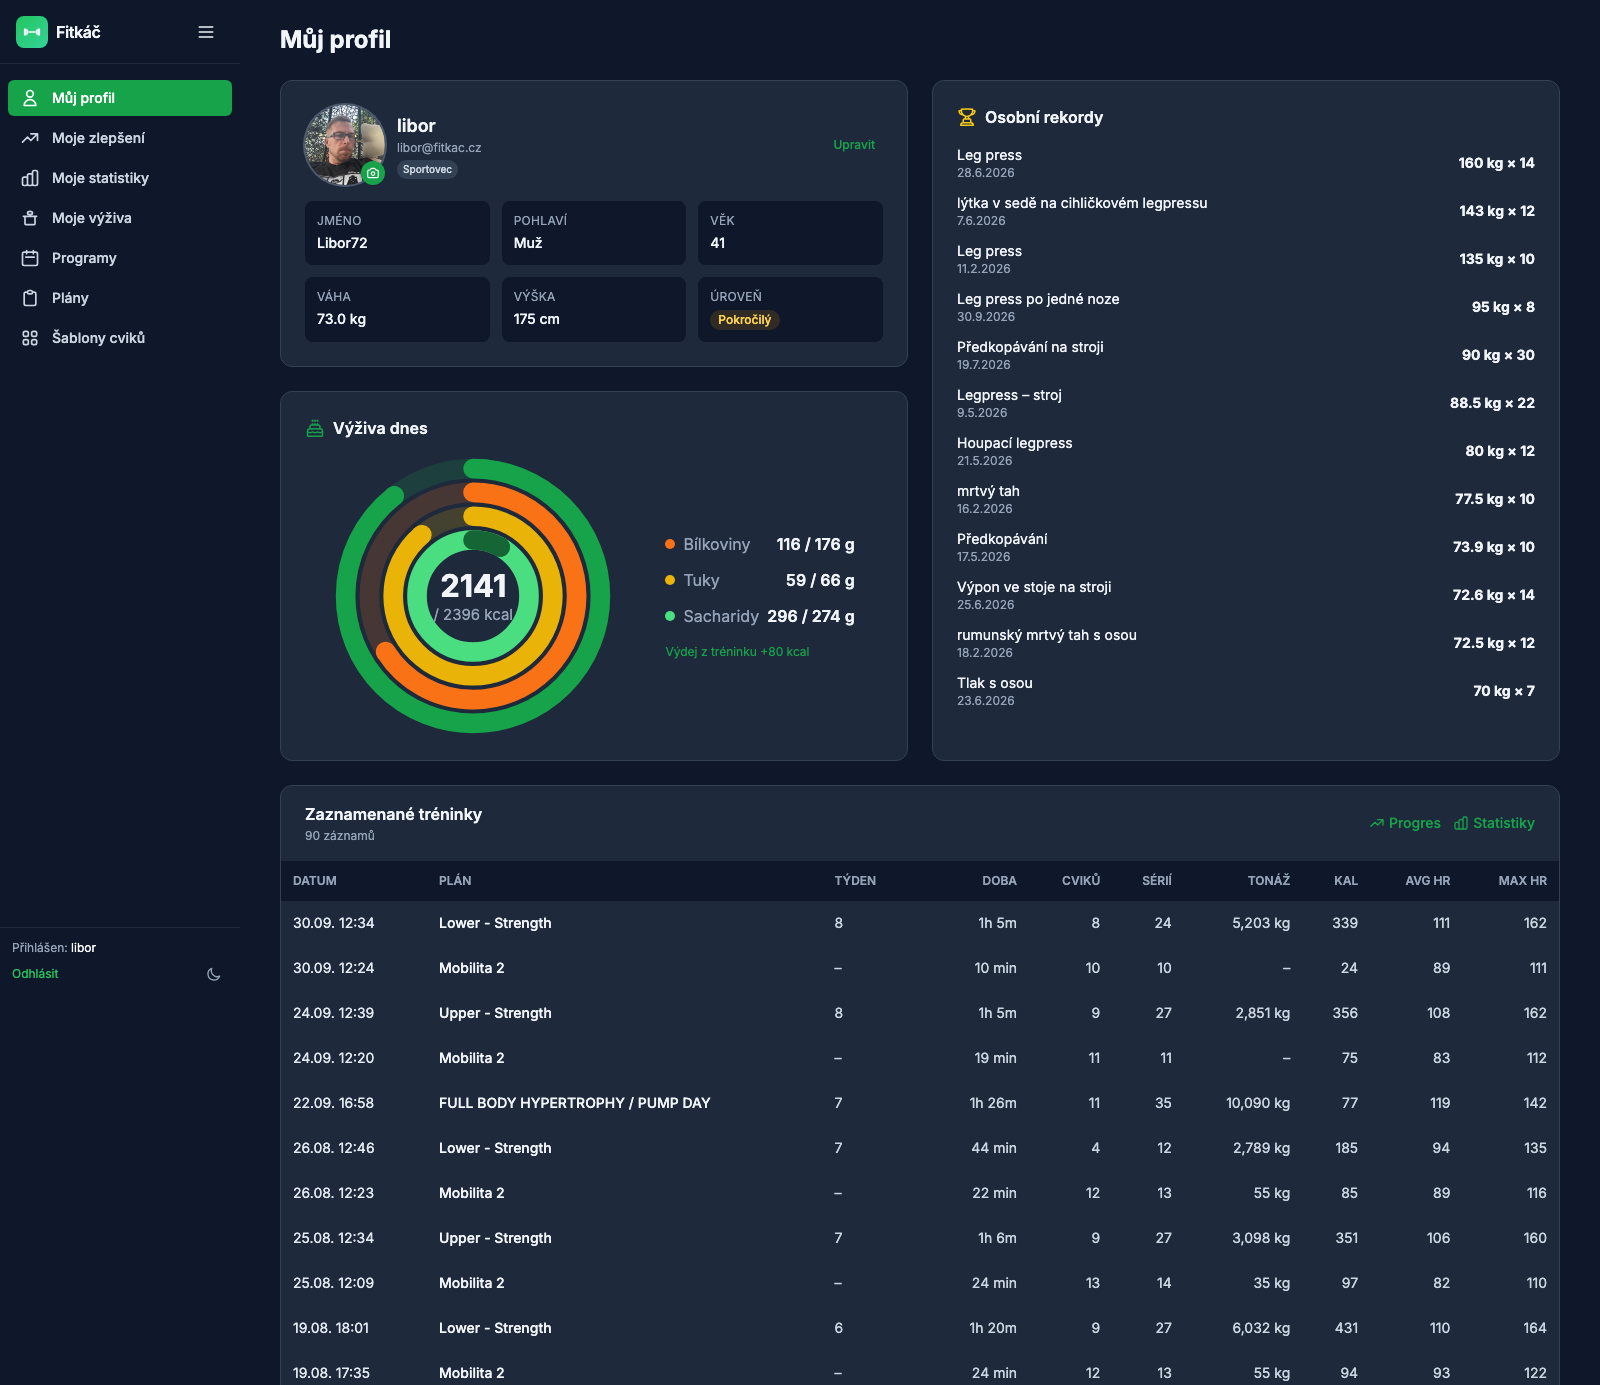
Task: Open the Progres link above trainings table
Action: click(x=1405, y=823)
